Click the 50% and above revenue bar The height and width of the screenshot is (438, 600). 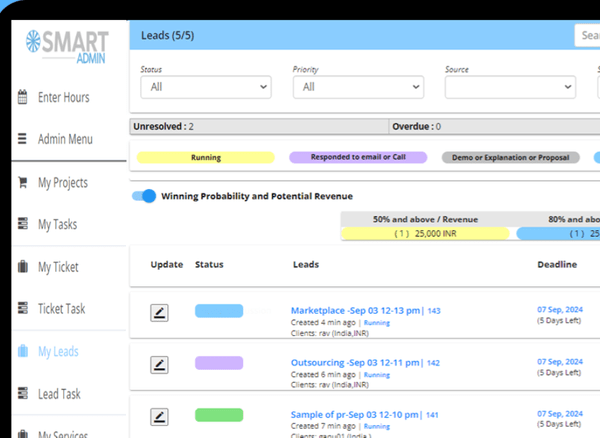tap(425, 233)
